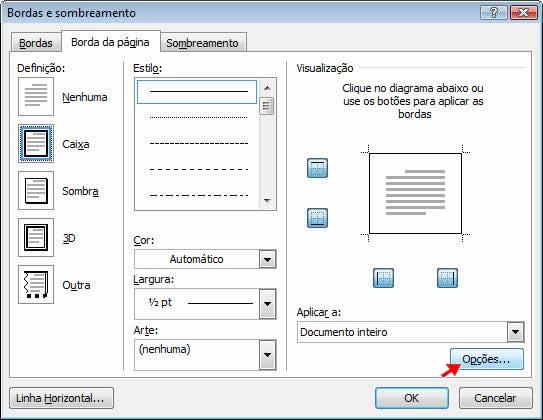Select the dotted line style in Estilo

click(198, 117)
